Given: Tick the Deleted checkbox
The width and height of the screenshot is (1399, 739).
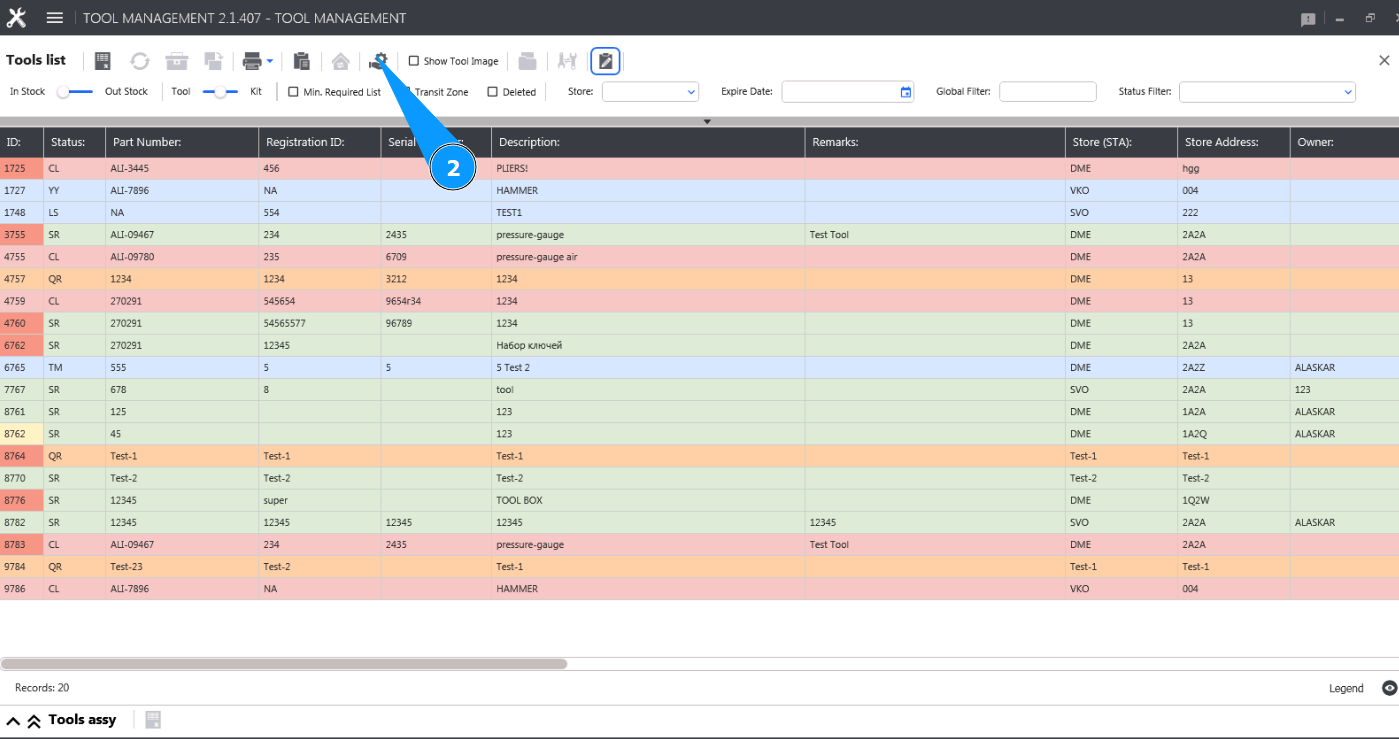Looking at the screenshot, I should click(493, 92).
